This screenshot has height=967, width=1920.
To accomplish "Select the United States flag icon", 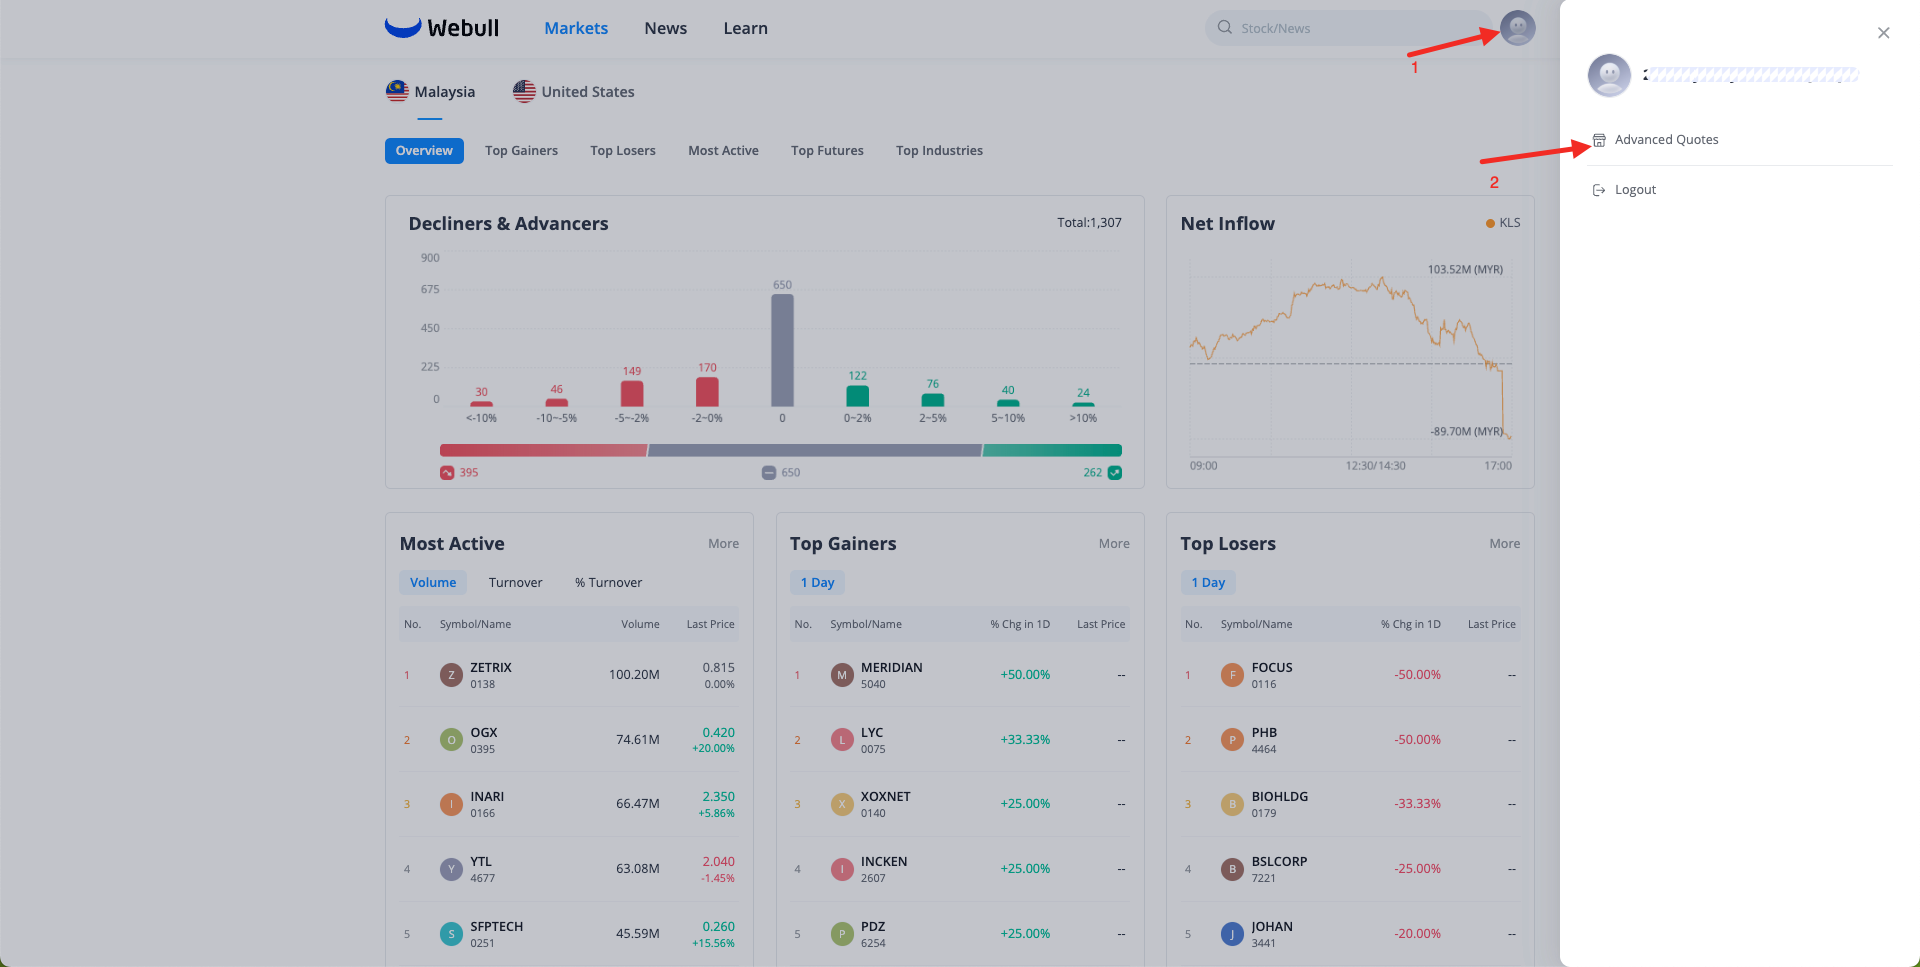I will [x=524, y=91].
